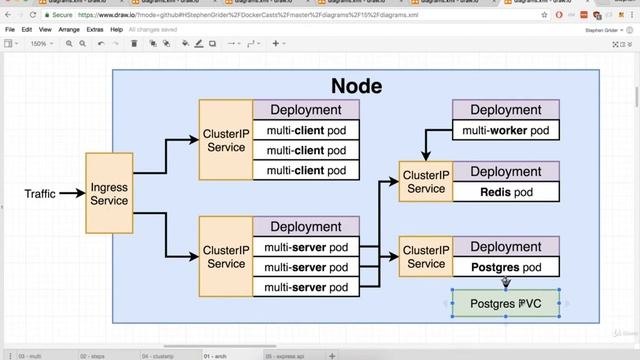The height and width of the screenshot is (360, 640).
Task: Switch to the '04 - clusterip' page tab
Action: pyautogui.click(x=158, y=356)
